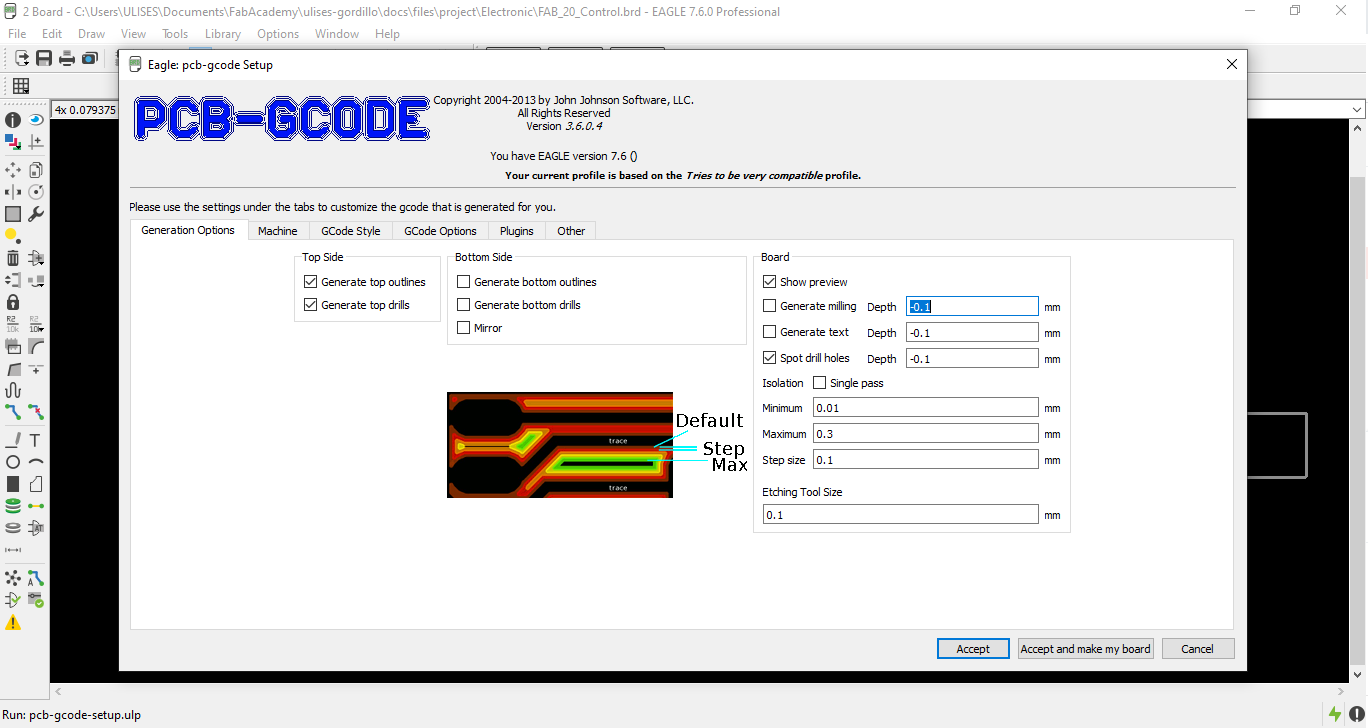
Task: Switch to the GCode Style tab
Action: [351, 231]
